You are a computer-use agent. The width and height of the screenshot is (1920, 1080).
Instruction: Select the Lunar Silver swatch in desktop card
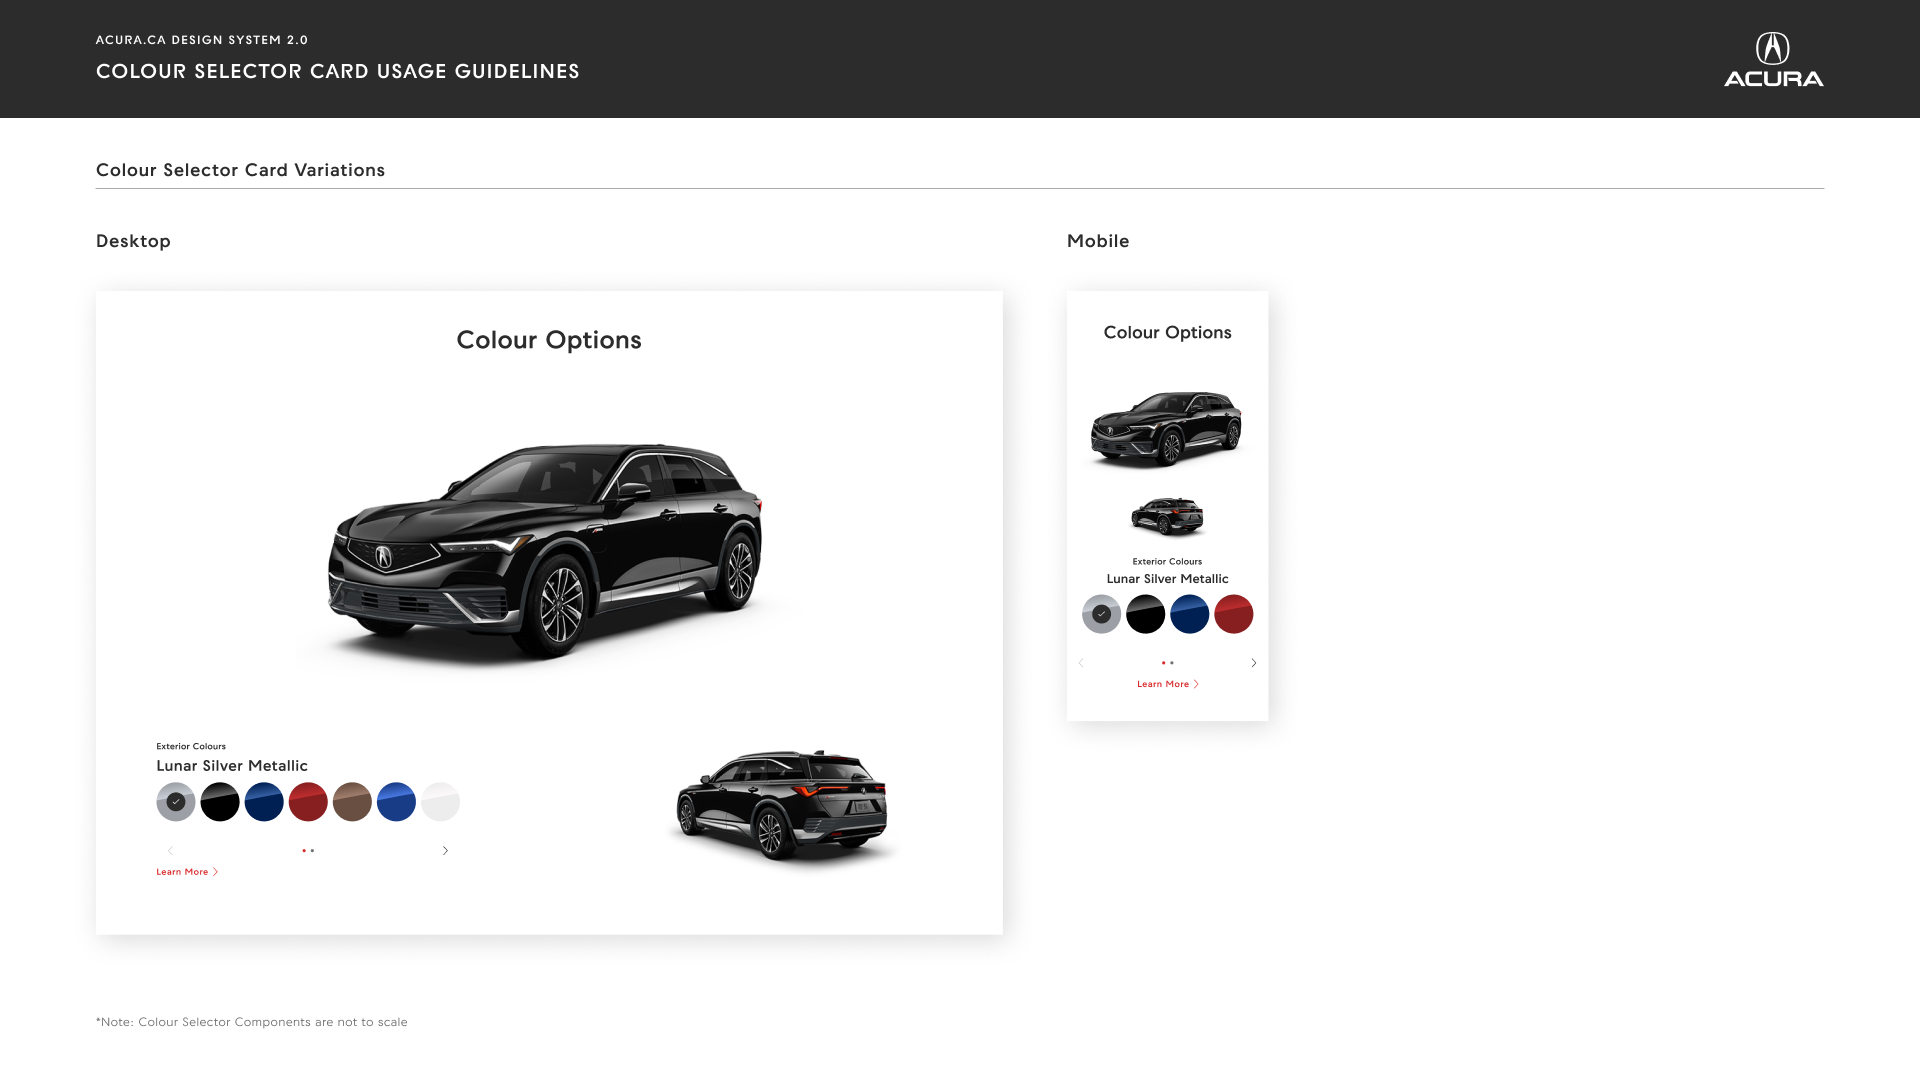click(x=176, y=802)
